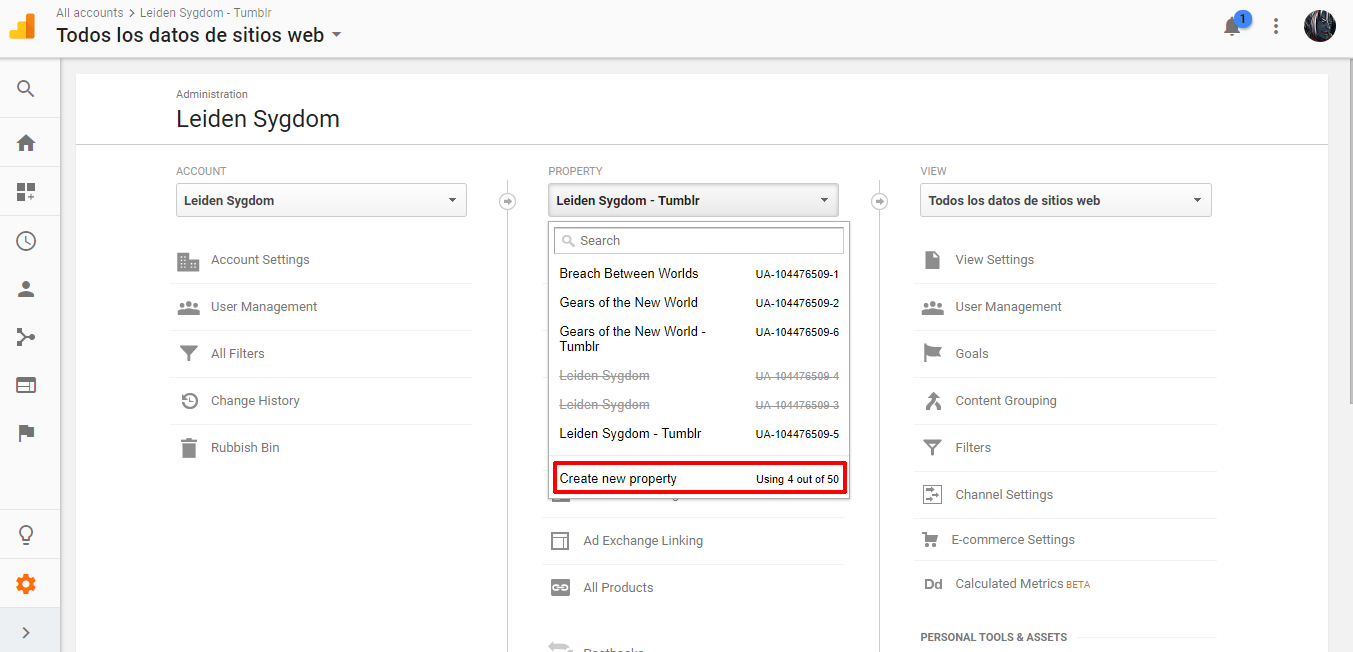Viewport: 1353px width, 652px height.
Task: Click the Google Analytics logo
Action: 23,27
